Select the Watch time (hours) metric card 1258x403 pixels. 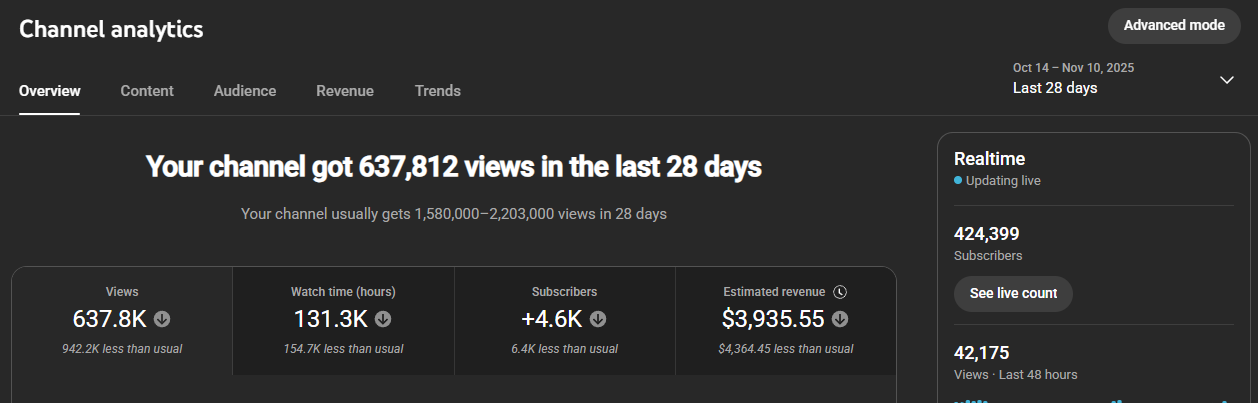(x=343, y=321)
